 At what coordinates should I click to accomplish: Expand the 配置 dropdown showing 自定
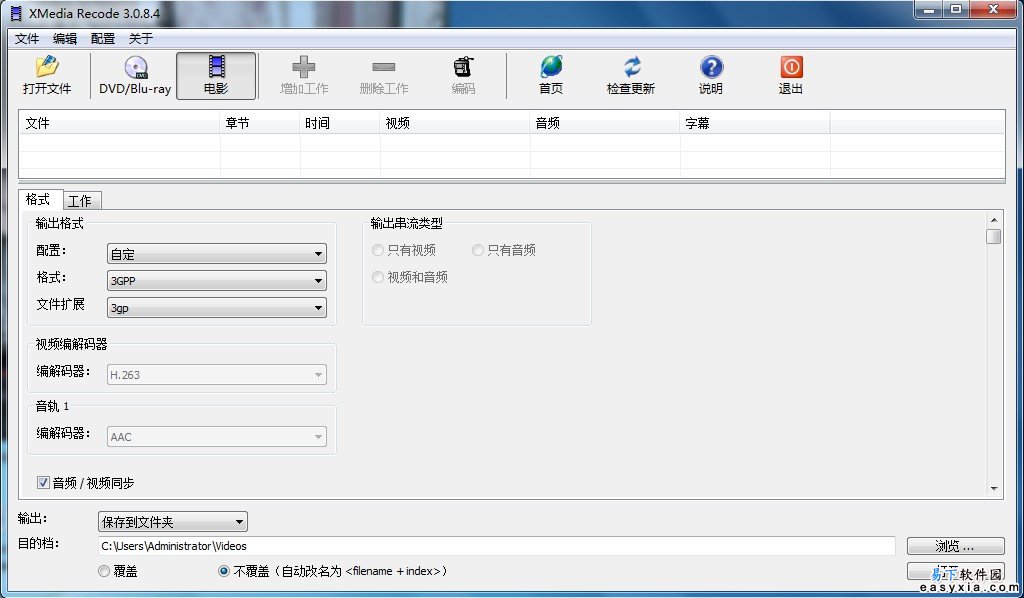pyautogui.click(x=216, y=254)
